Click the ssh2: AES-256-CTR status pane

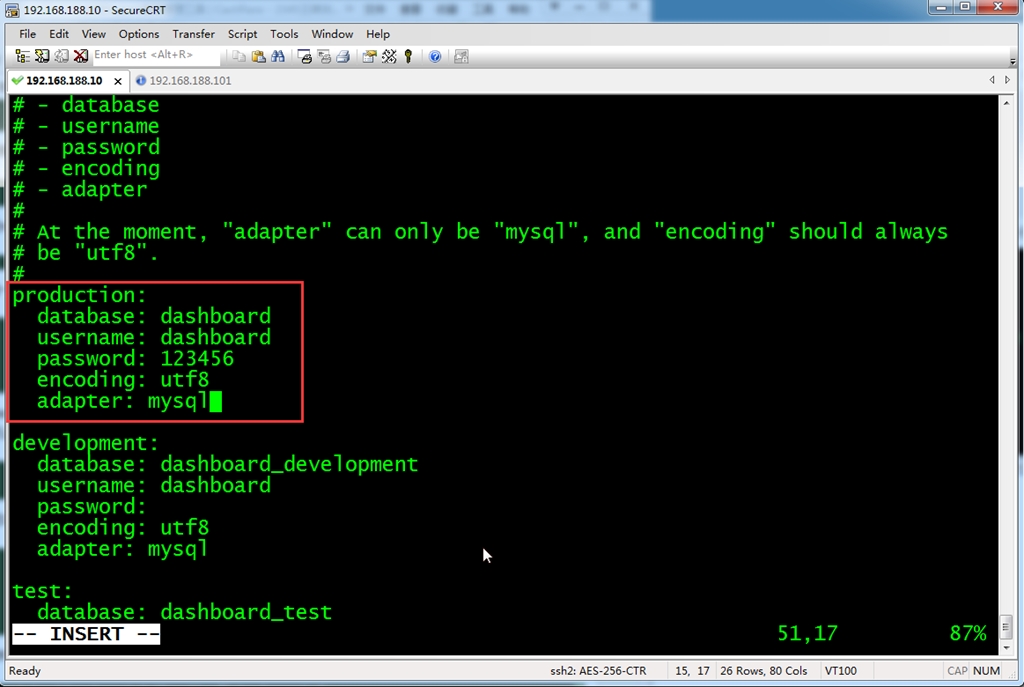tap(600, 671)
